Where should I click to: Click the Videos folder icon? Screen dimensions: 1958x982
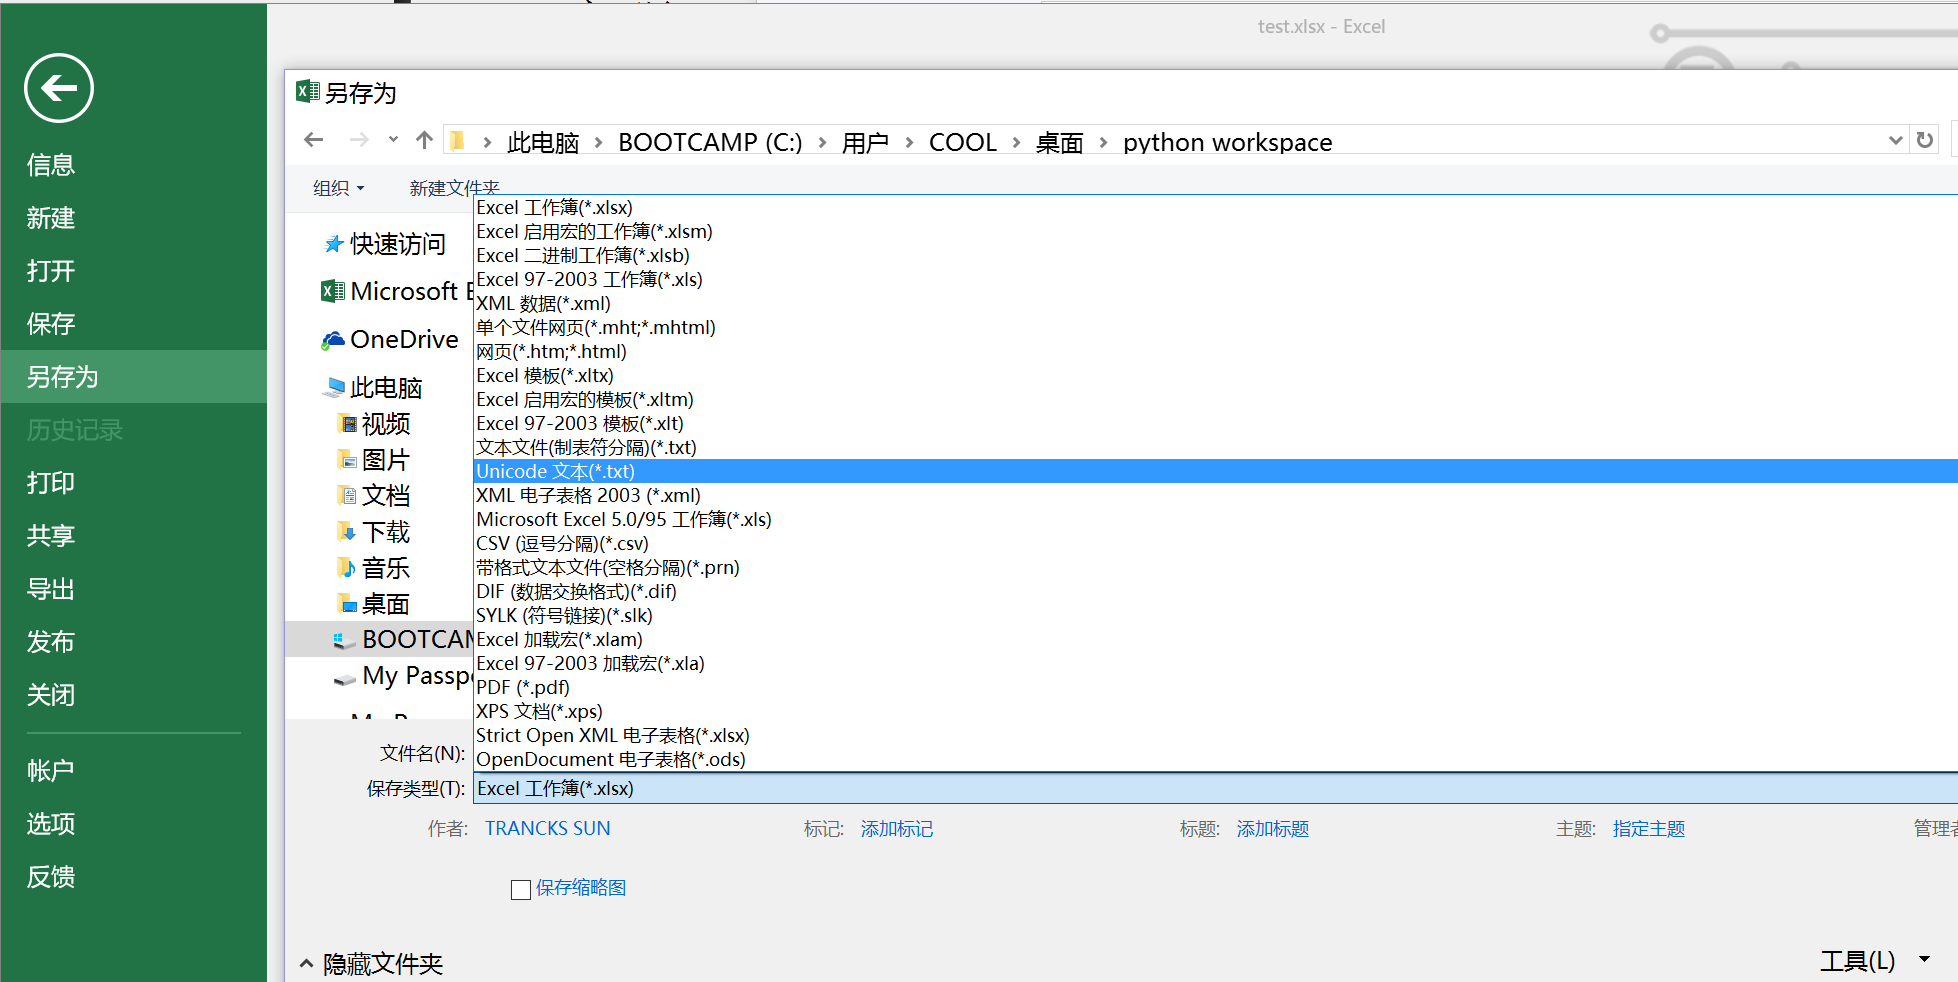click(x=347, y=424)
